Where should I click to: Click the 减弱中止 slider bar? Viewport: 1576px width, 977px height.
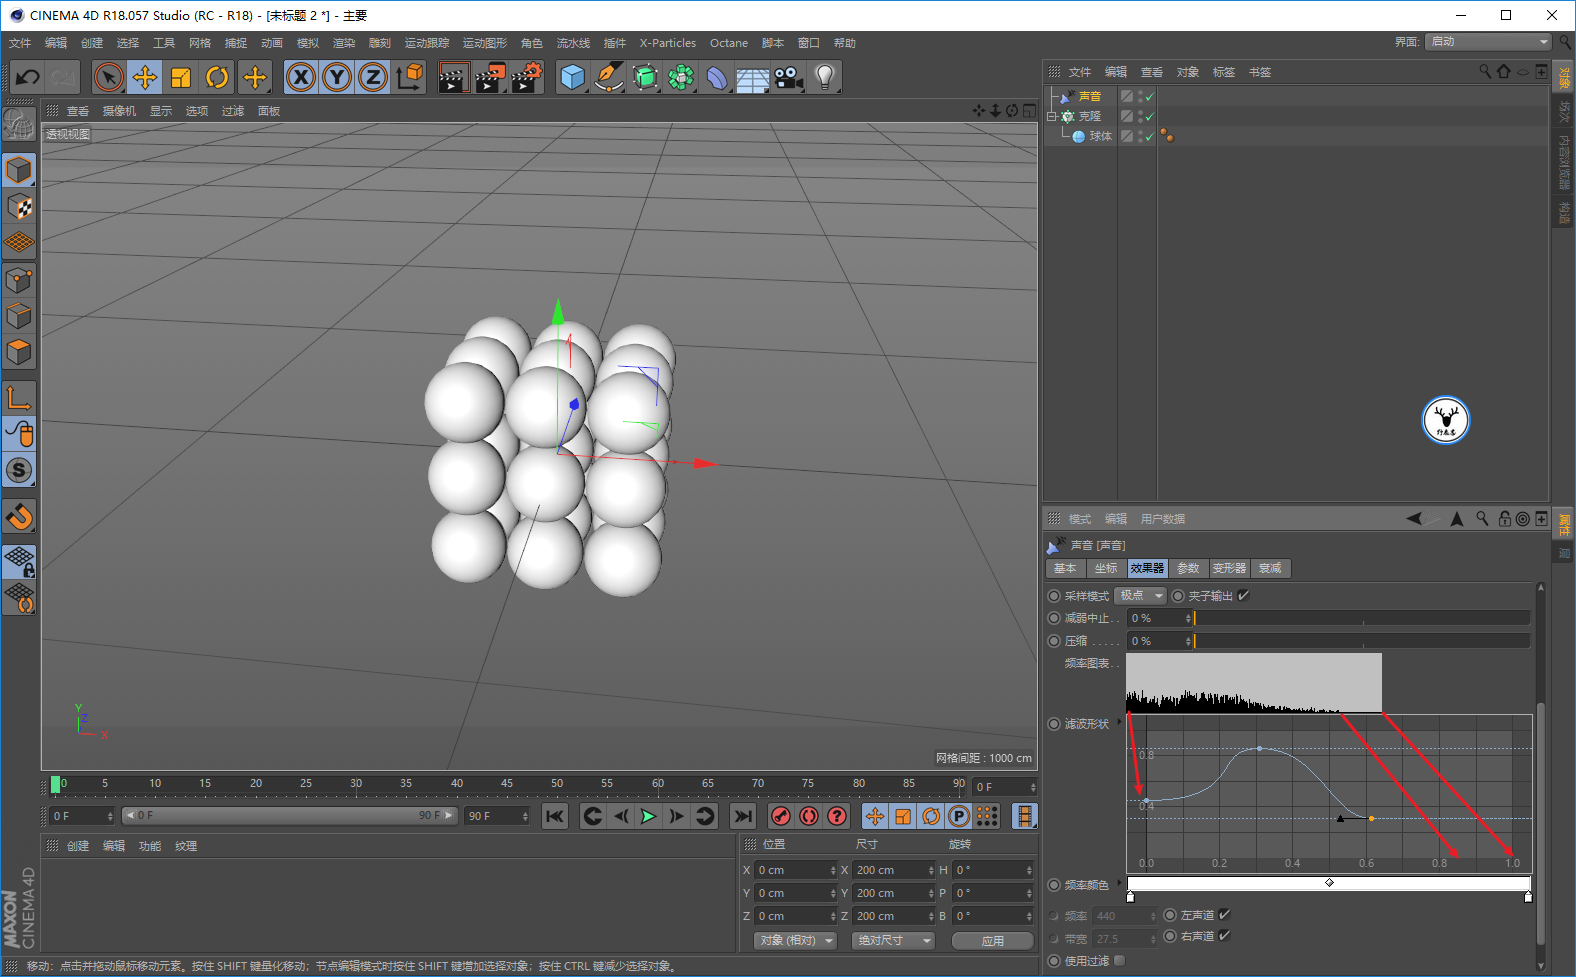coord(1362,618)
